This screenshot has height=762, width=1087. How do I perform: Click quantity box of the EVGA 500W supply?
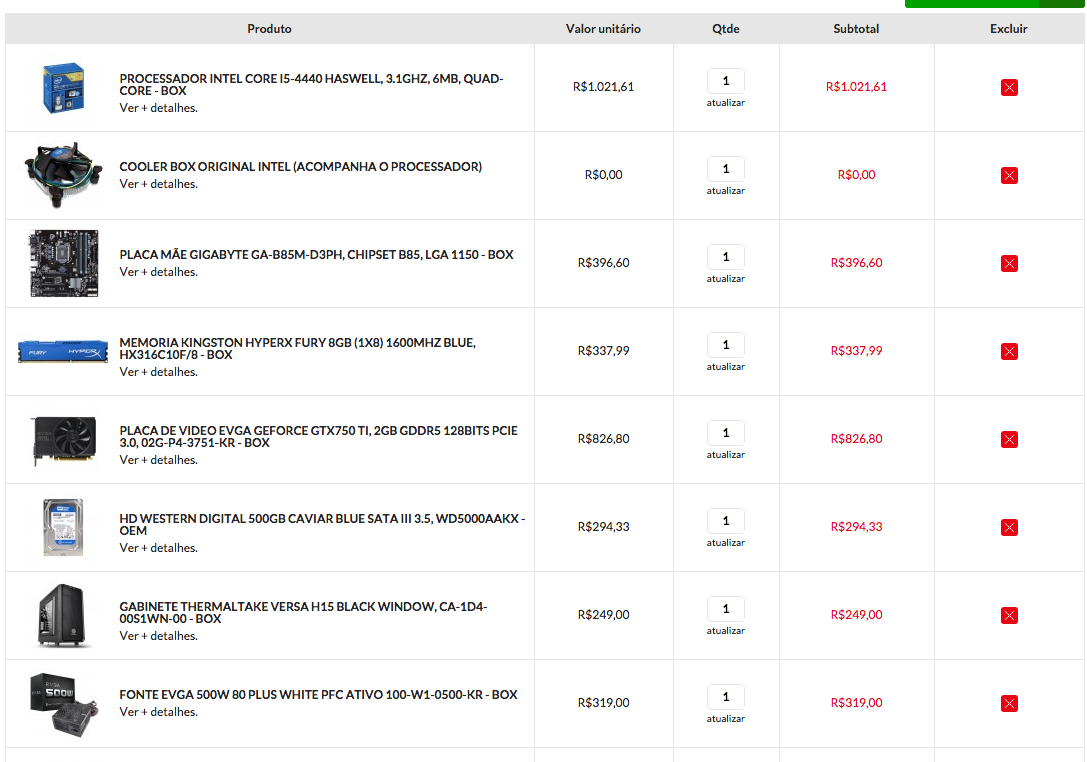[x=726, y=698]
